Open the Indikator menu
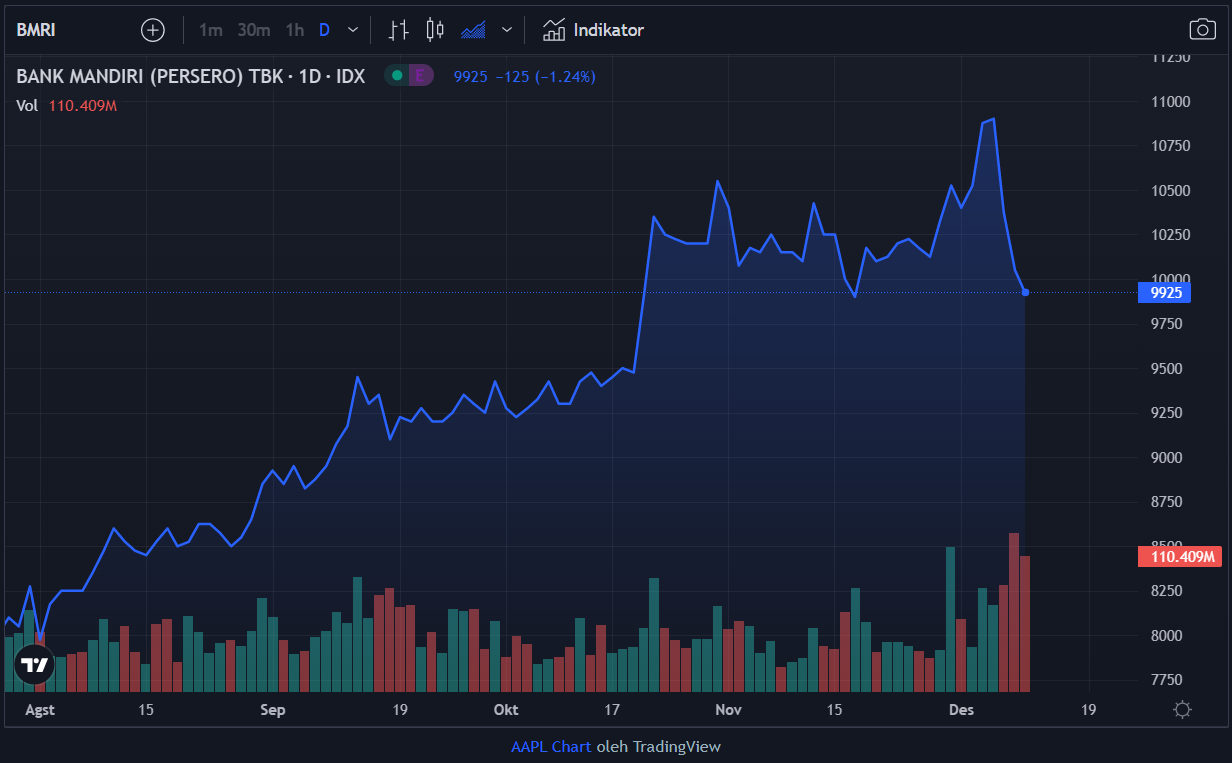This screenshot has width=1232, height=763. (593, 30)
